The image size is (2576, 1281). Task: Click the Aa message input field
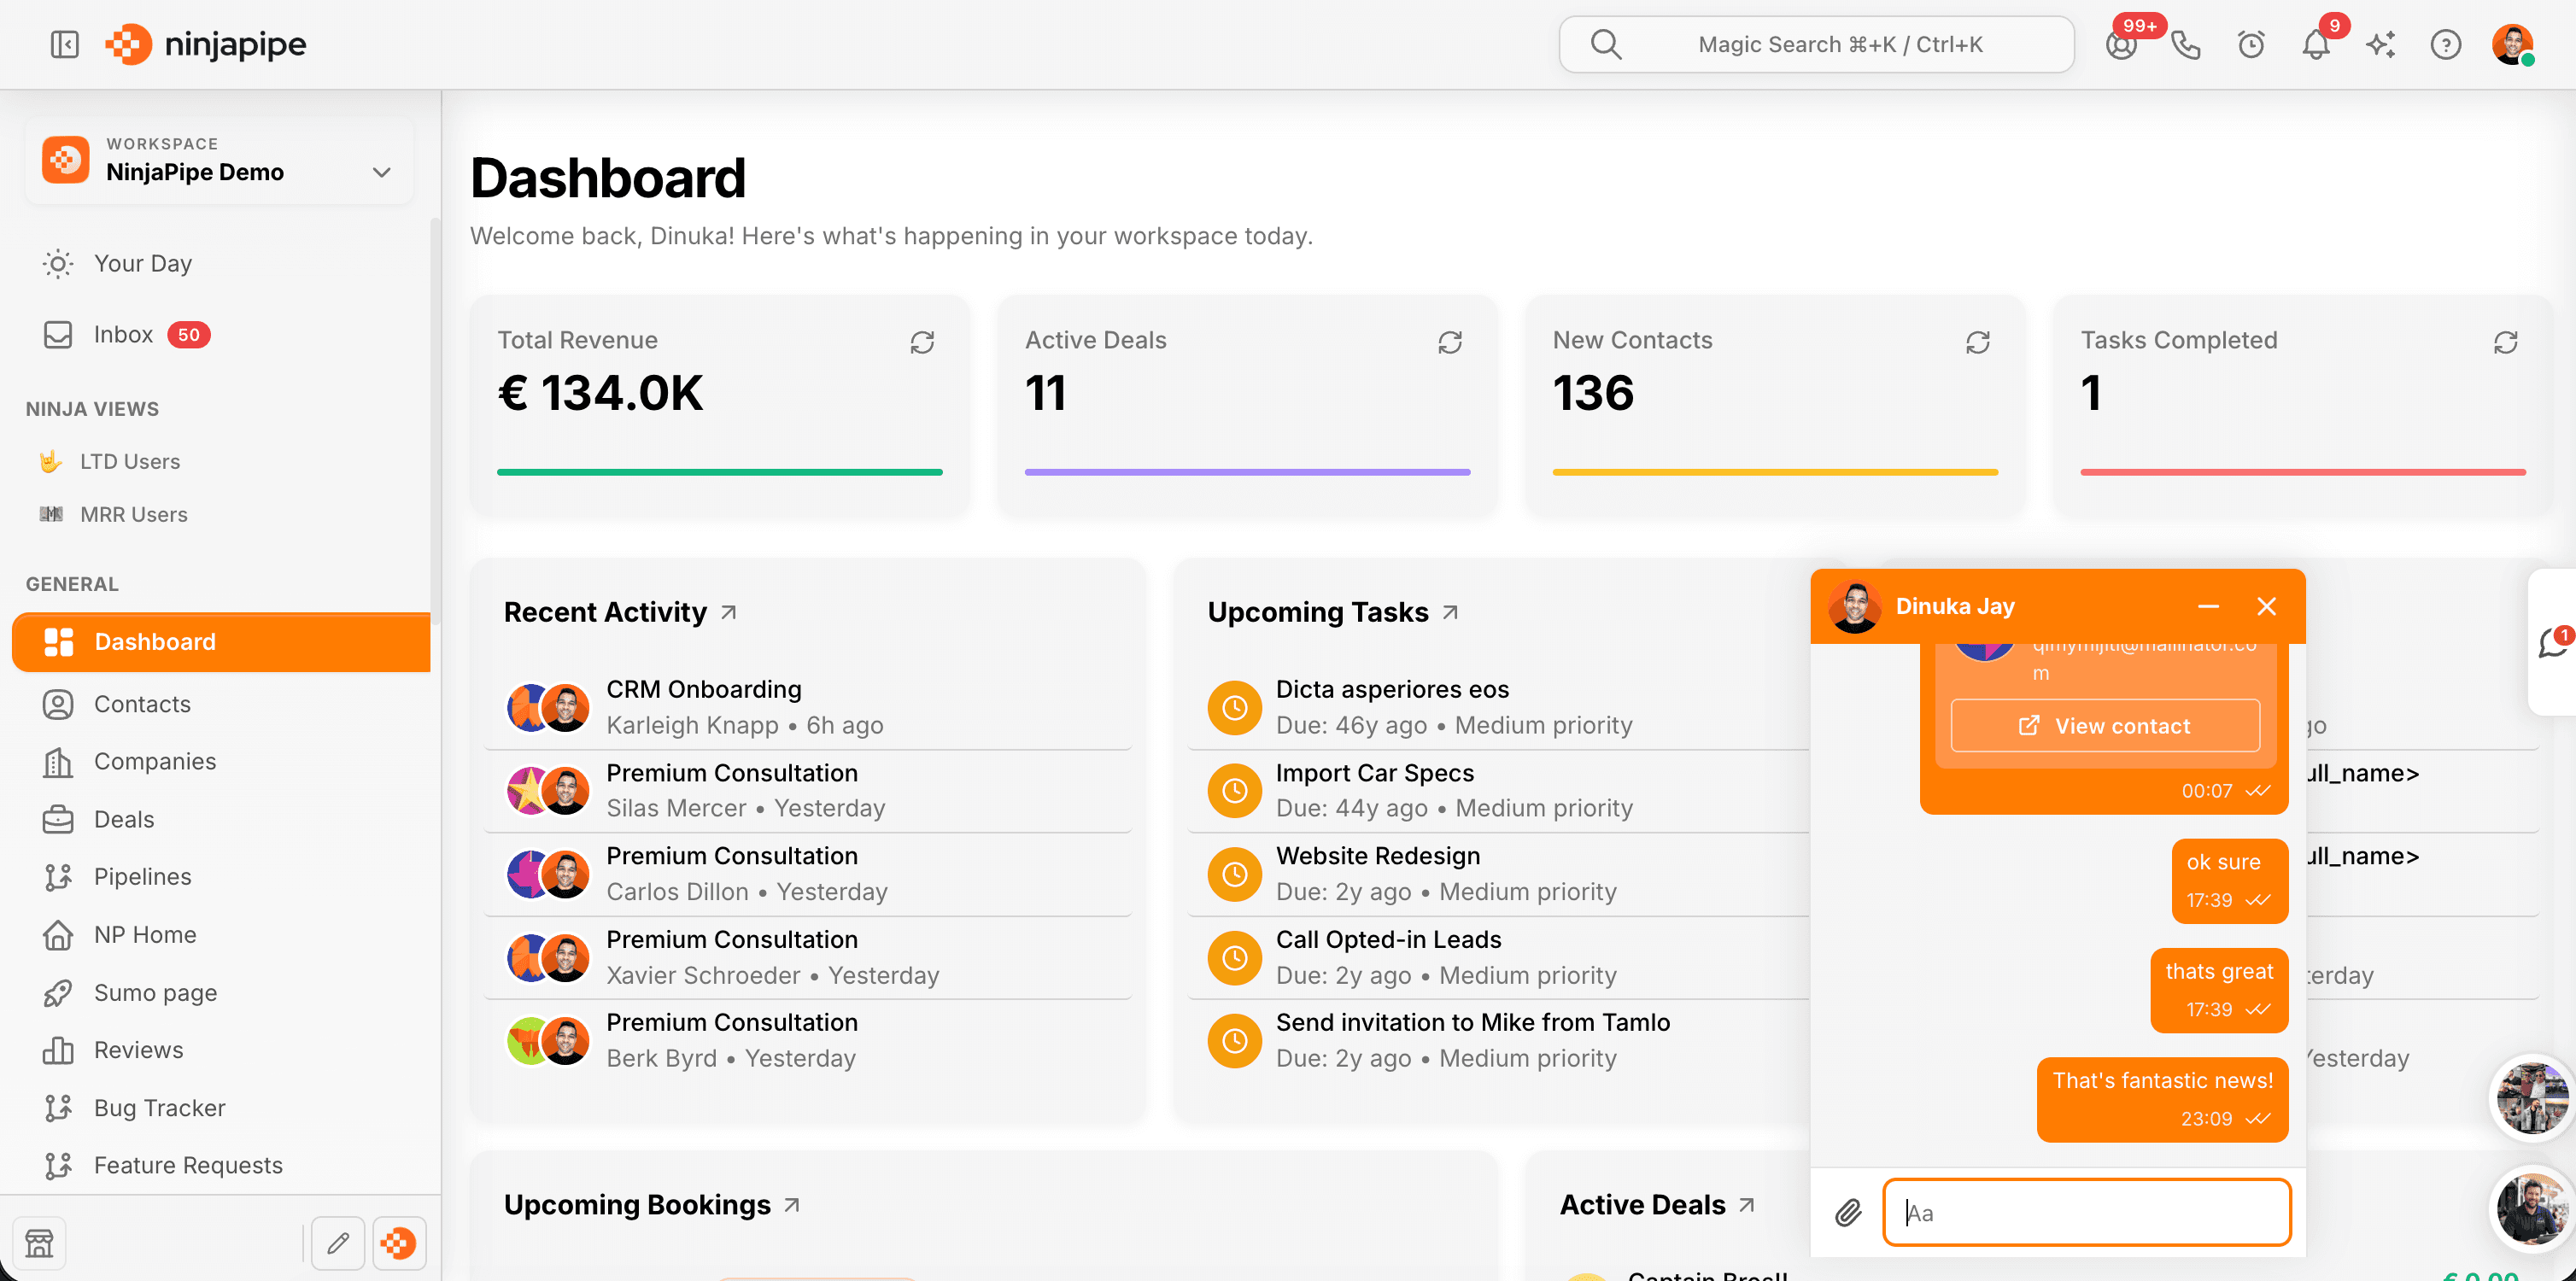tap(2086, 1212)
